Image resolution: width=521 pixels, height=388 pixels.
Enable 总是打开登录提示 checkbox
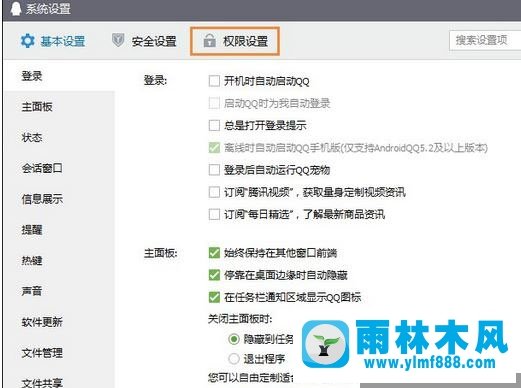point(214,125)
